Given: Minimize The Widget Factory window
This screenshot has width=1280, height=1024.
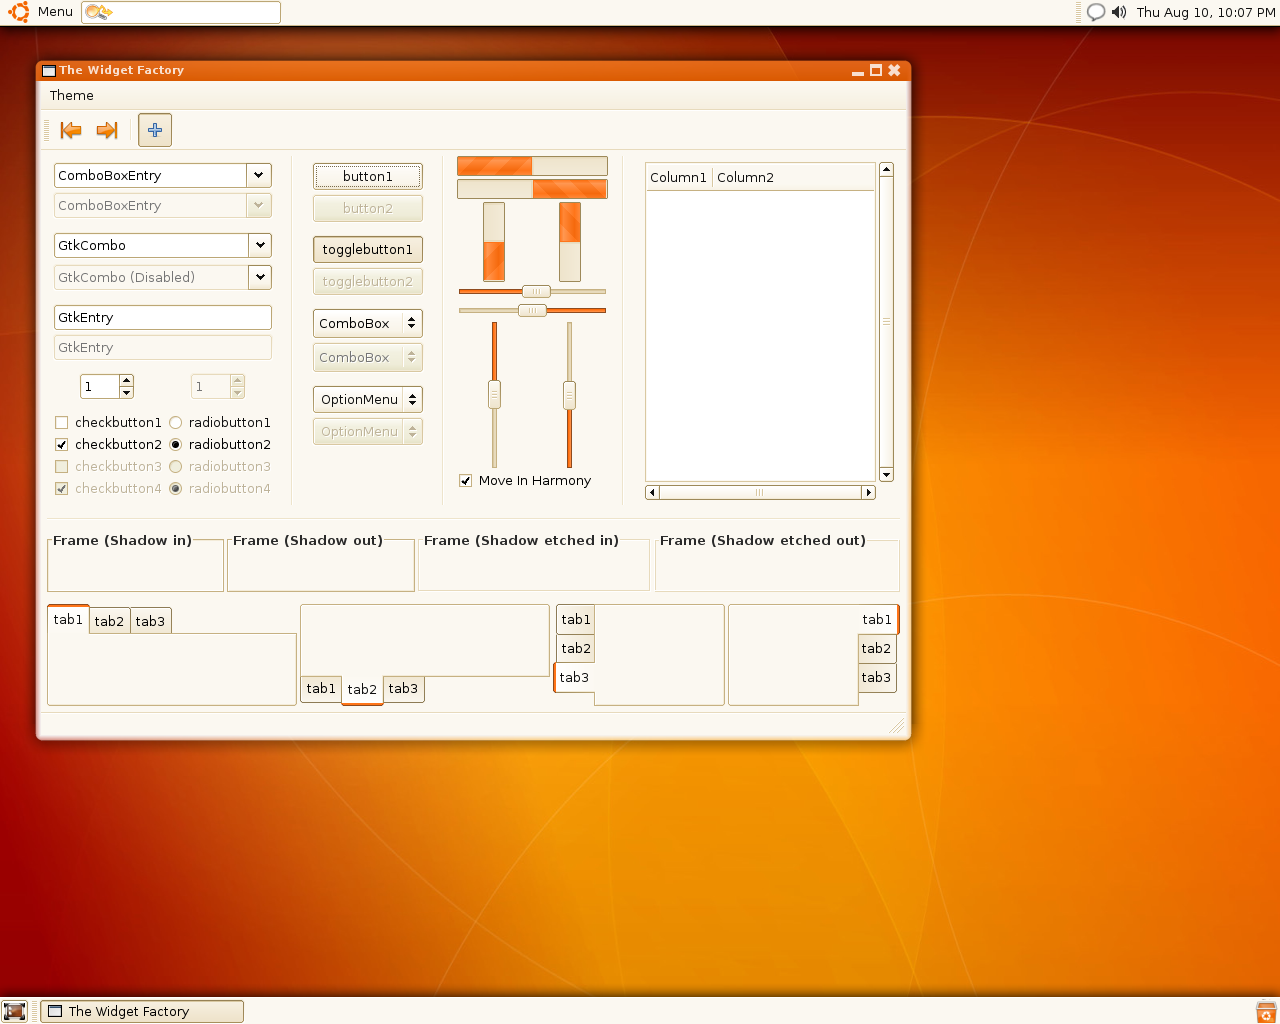Looking at the screenshot, I should [x=858, y=71].
